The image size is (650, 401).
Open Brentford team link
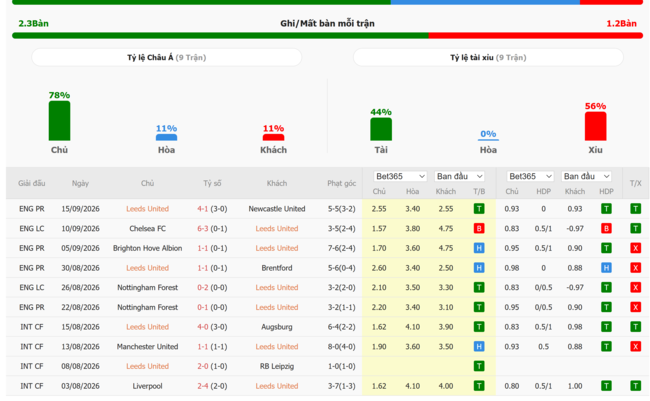(276, 268)
